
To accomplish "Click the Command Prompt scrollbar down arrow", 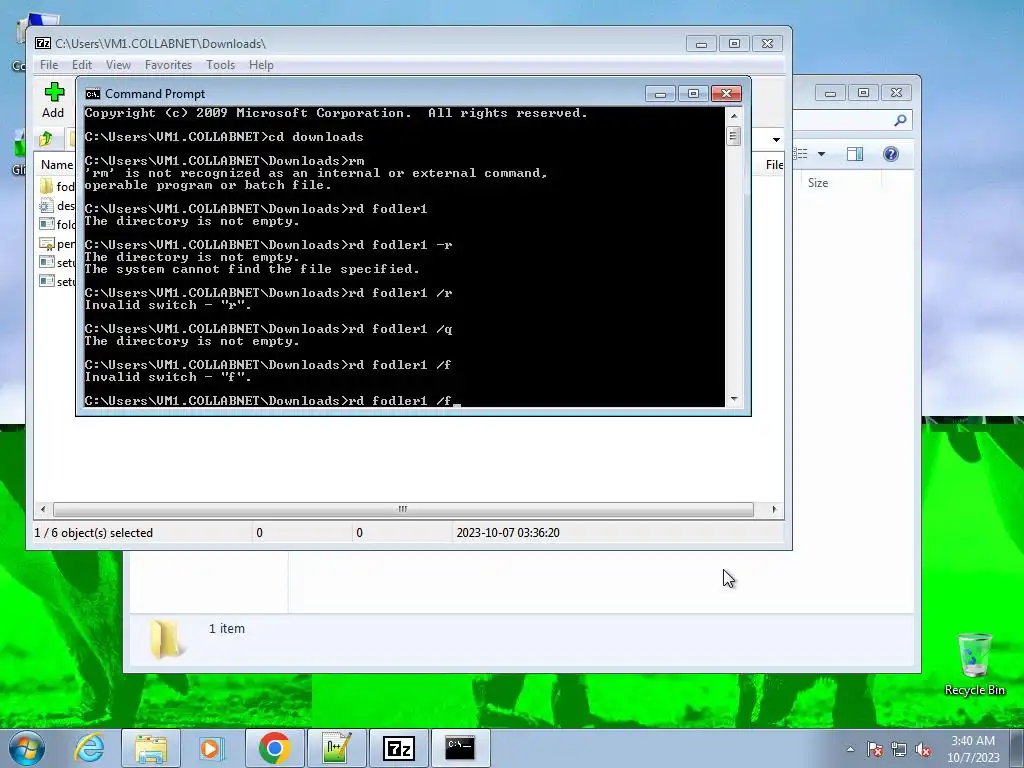I will [734, 398].
